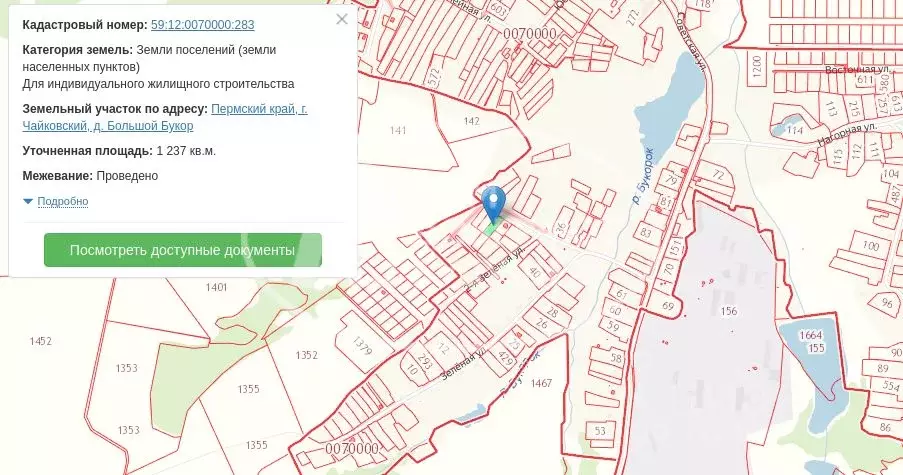
Task: Select parcel 100 on map
Action: pos(871,246)
